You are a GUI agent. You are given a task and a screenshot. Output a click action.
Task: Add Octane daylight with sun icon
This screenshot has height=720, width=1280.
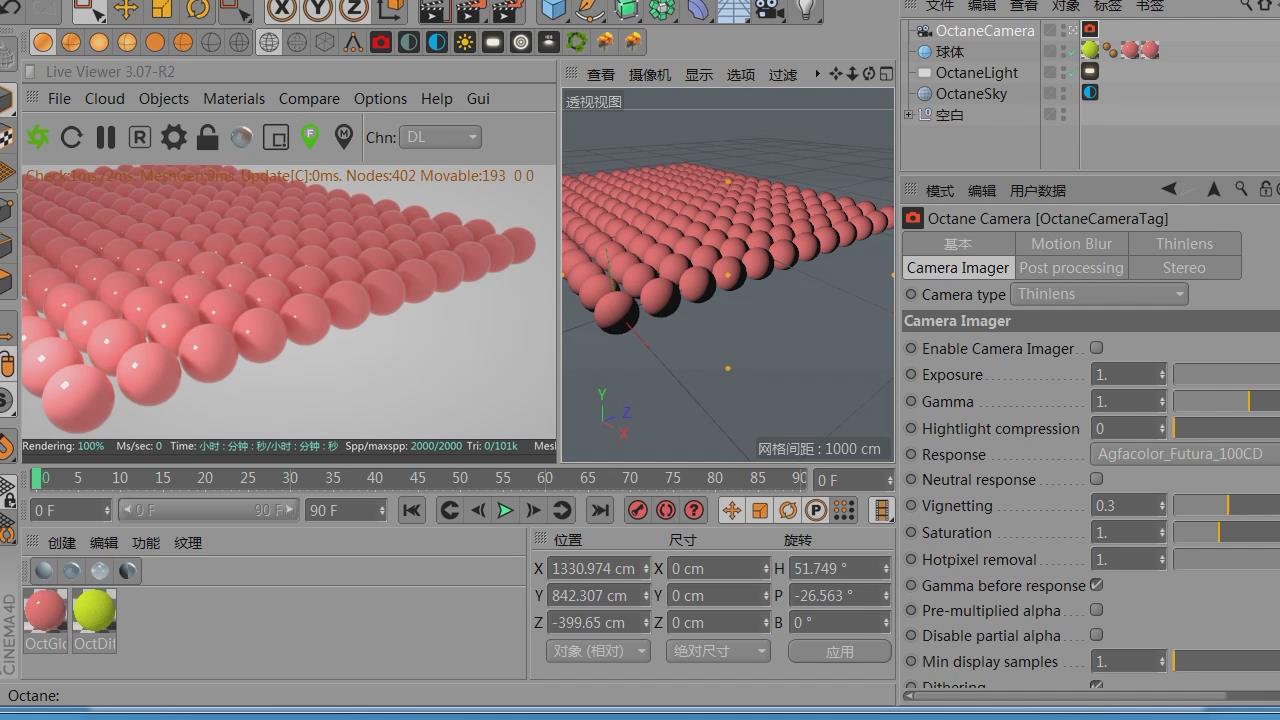[x=465, y=43]
